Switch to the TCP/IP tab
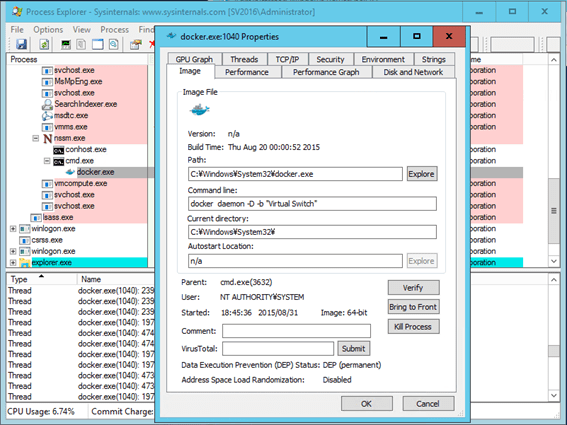The height and width of the screenshot is (425, 567). 287,59
